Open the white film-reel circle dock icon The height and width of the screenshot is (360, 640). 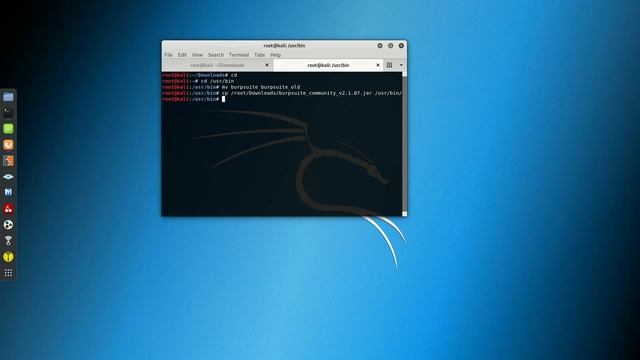[x=8, y=224]
